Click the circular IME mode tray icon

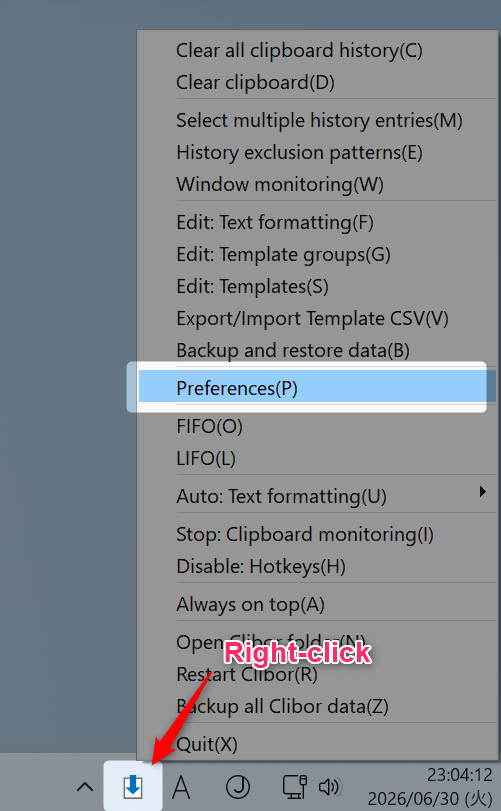coord(238,787)
